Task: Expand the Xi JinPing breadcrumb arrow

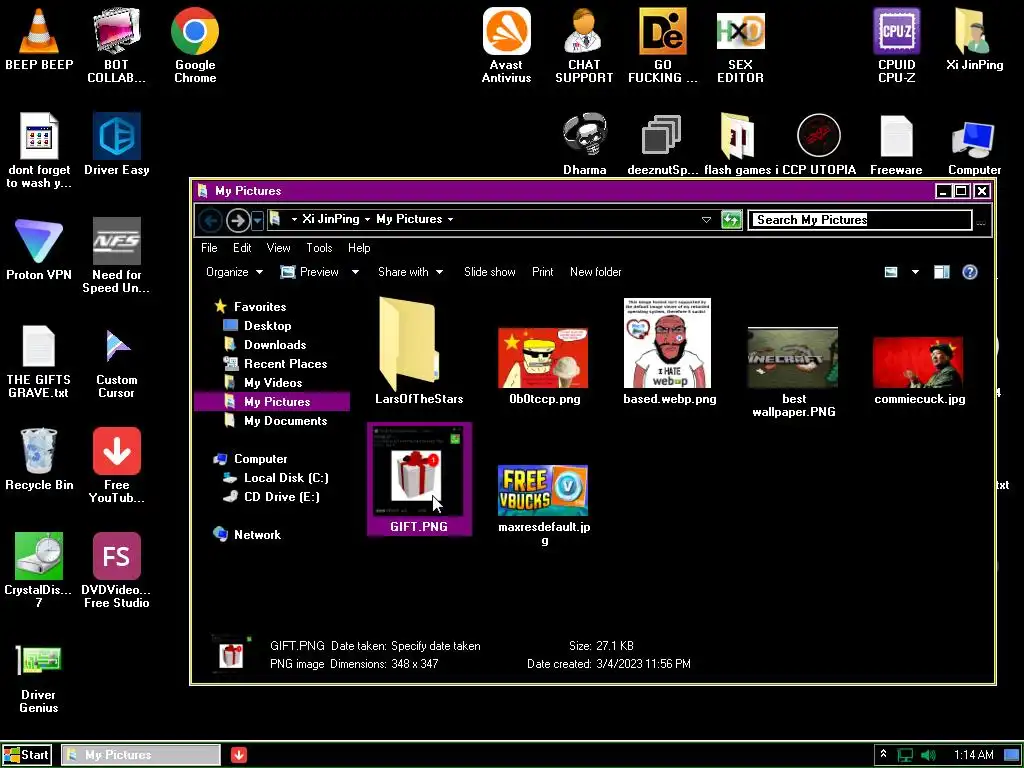Action: (x=367, y=219)
